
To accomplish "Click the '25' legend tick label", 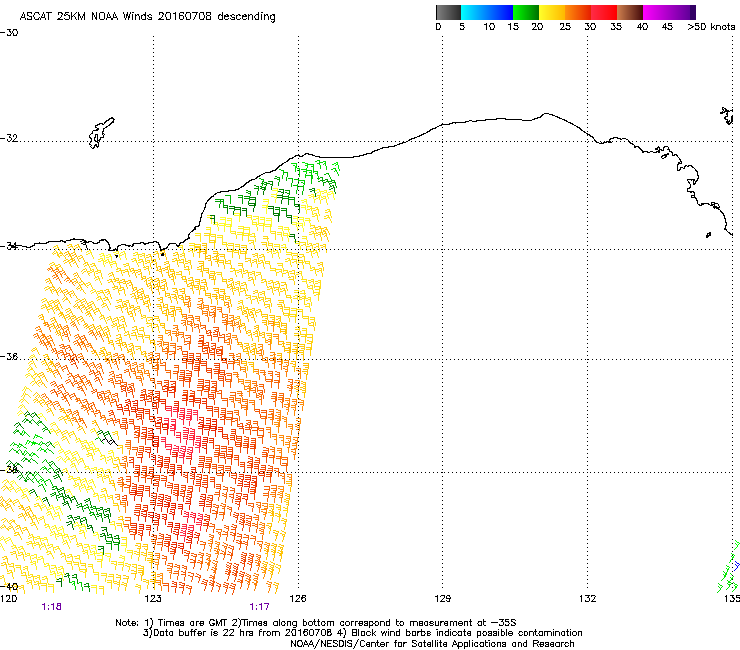I will 565,27.
